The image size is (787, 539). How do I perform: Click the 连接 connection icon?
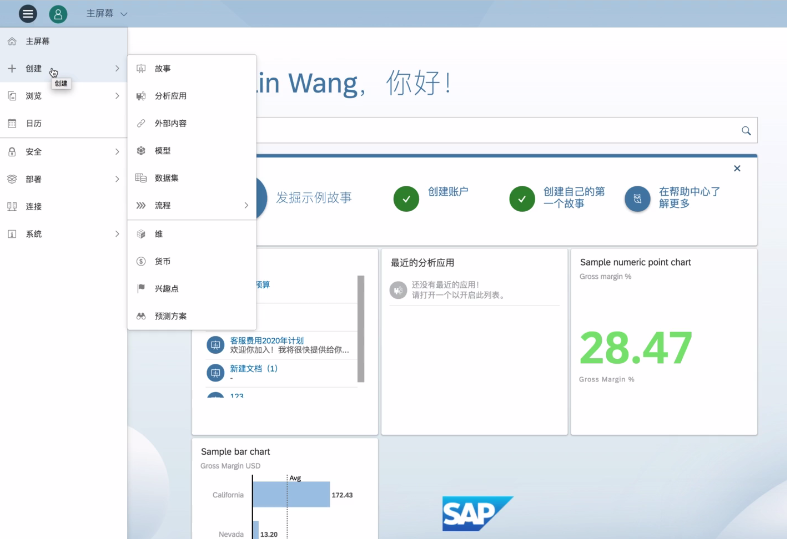coord(12,206)
